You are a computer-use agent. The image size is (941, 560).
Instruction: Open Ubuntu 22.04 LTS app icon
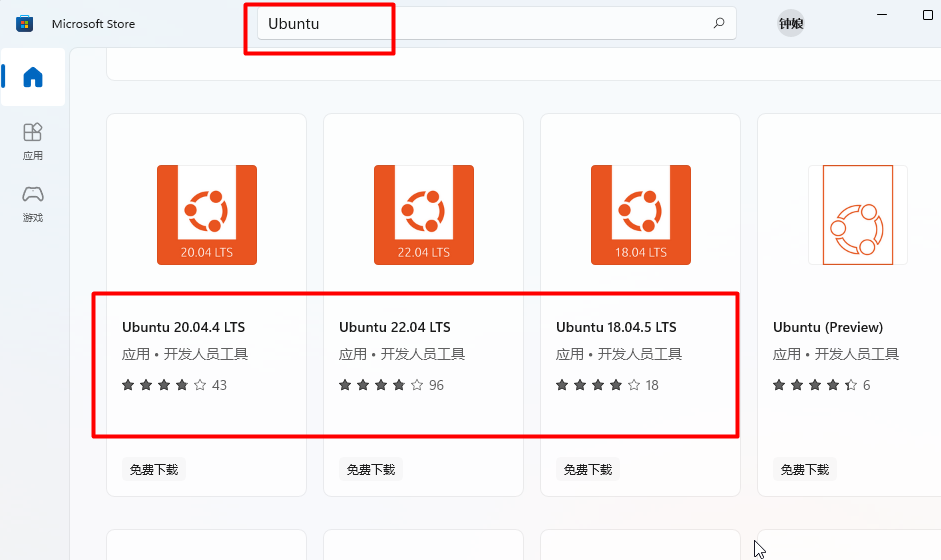(424, 215)
